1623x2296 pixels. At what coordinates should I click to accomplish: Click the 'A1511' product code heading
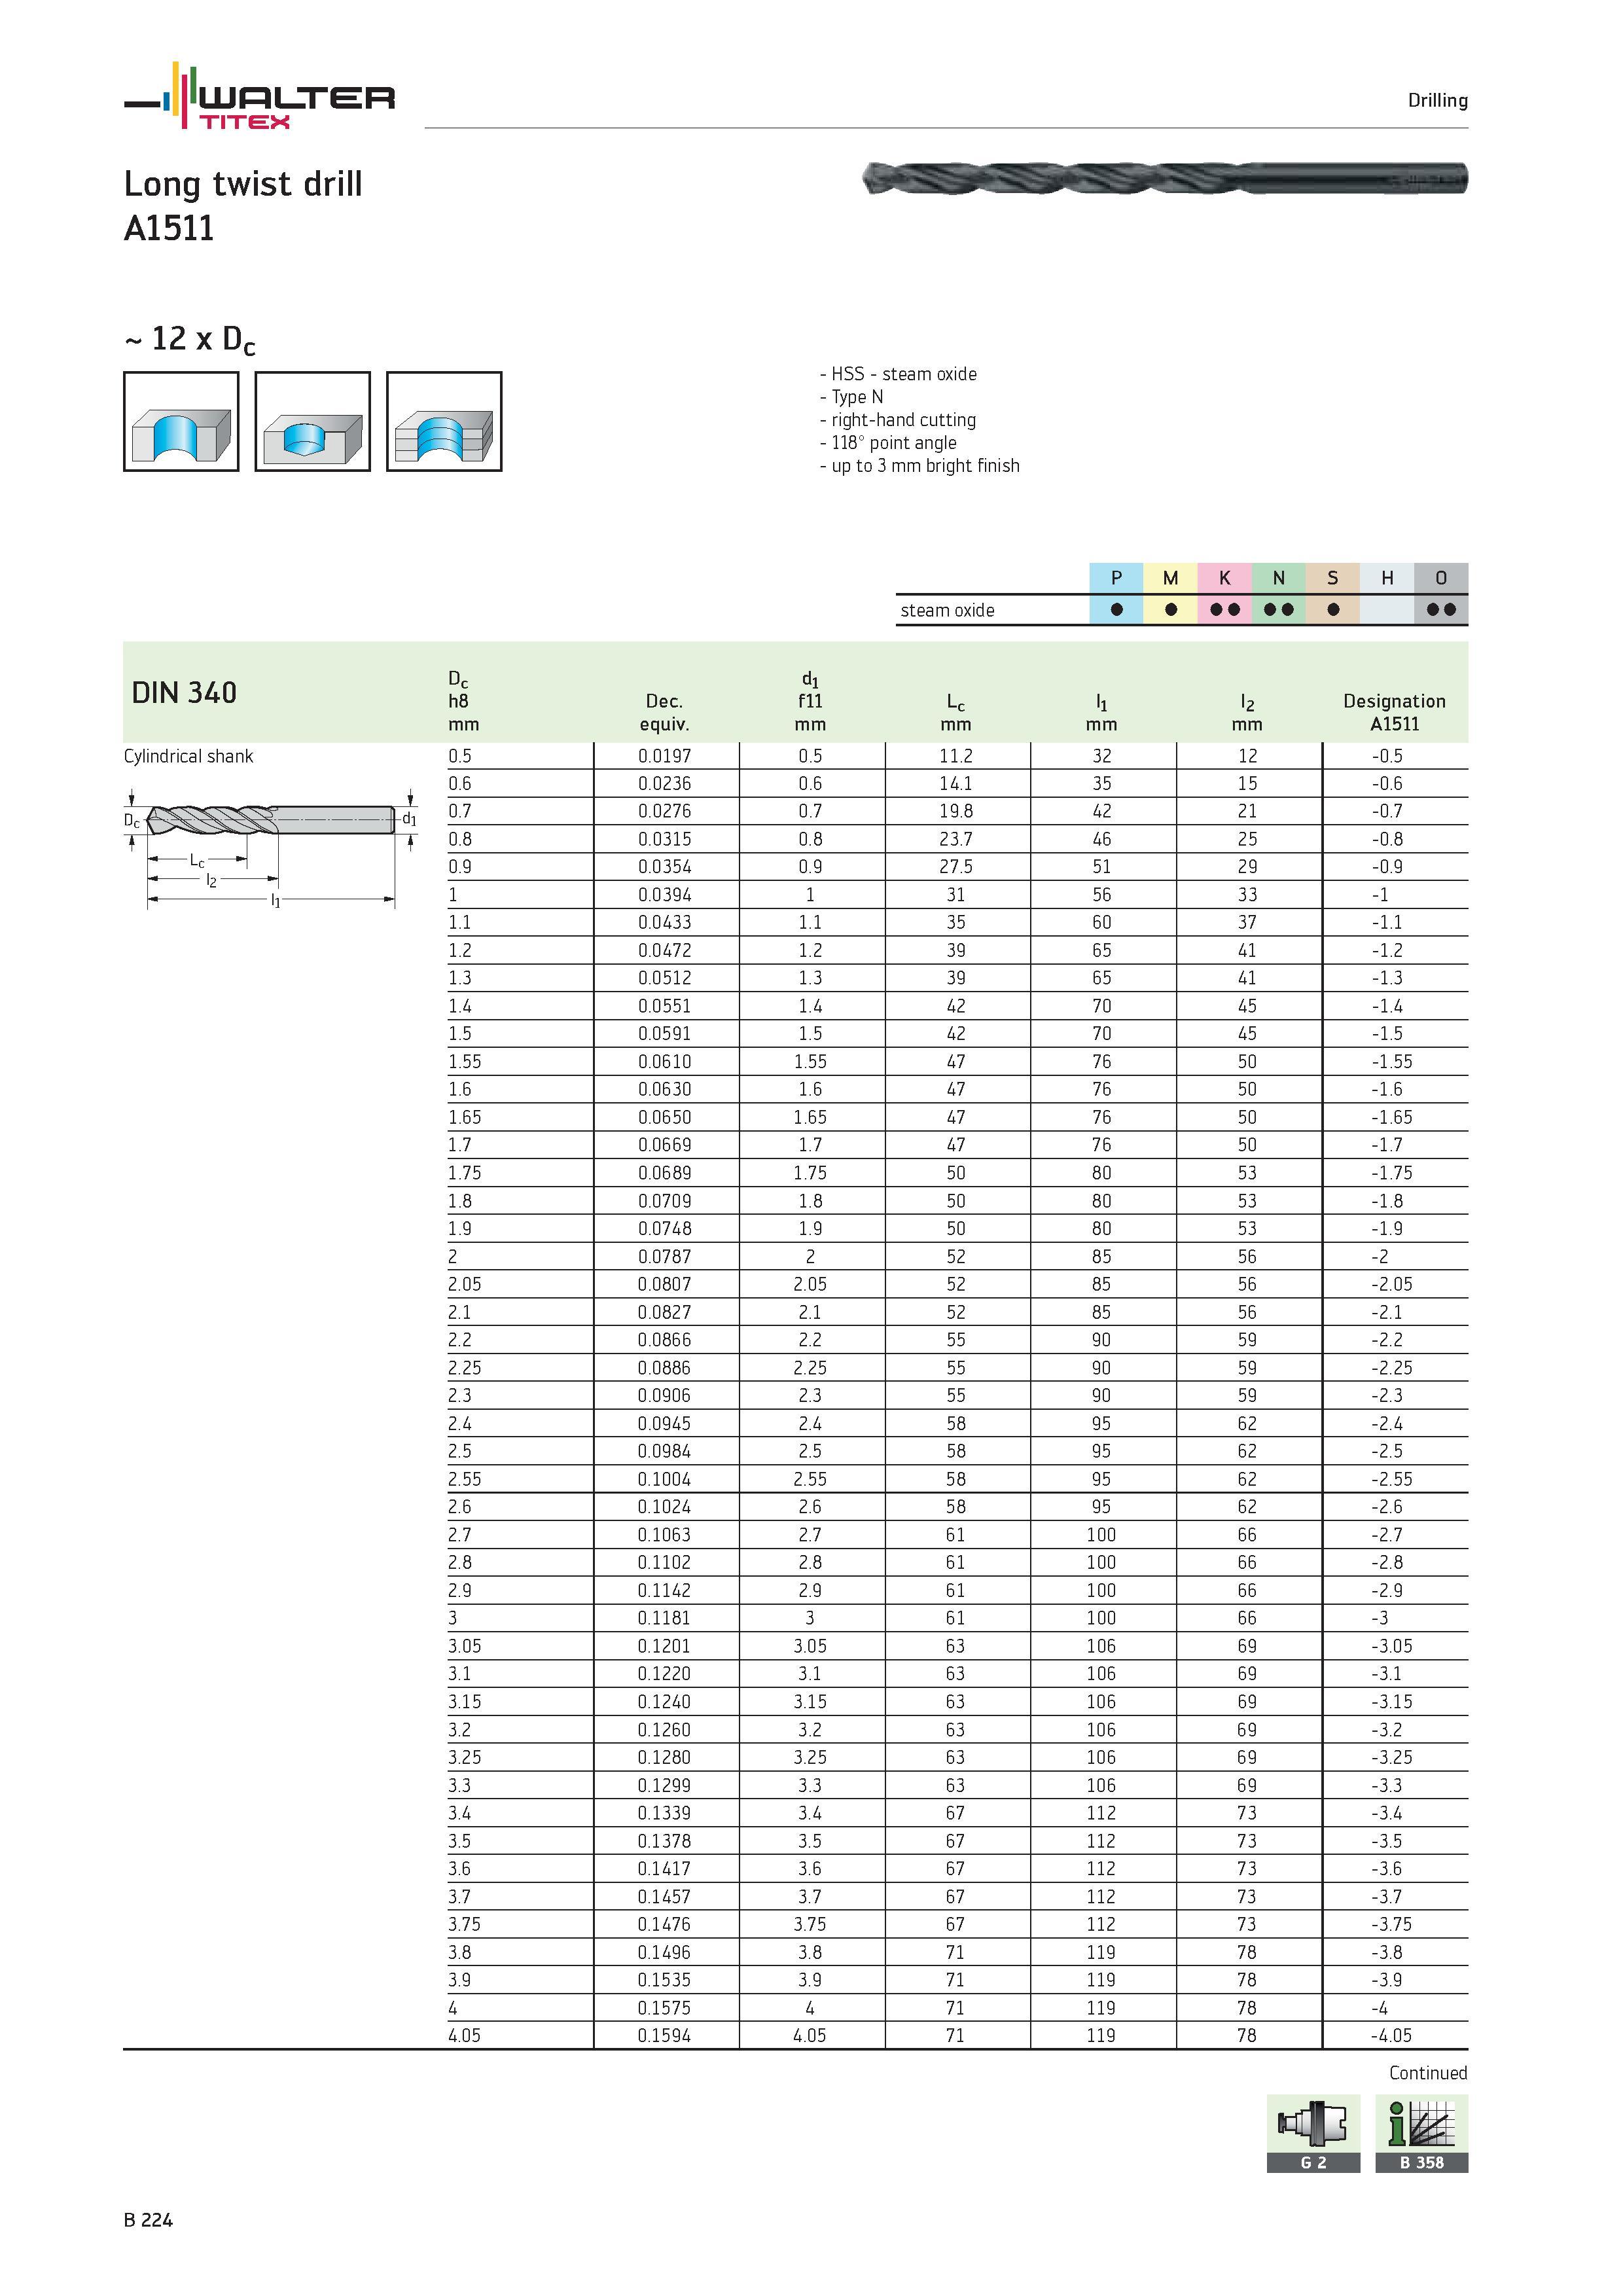169,228
